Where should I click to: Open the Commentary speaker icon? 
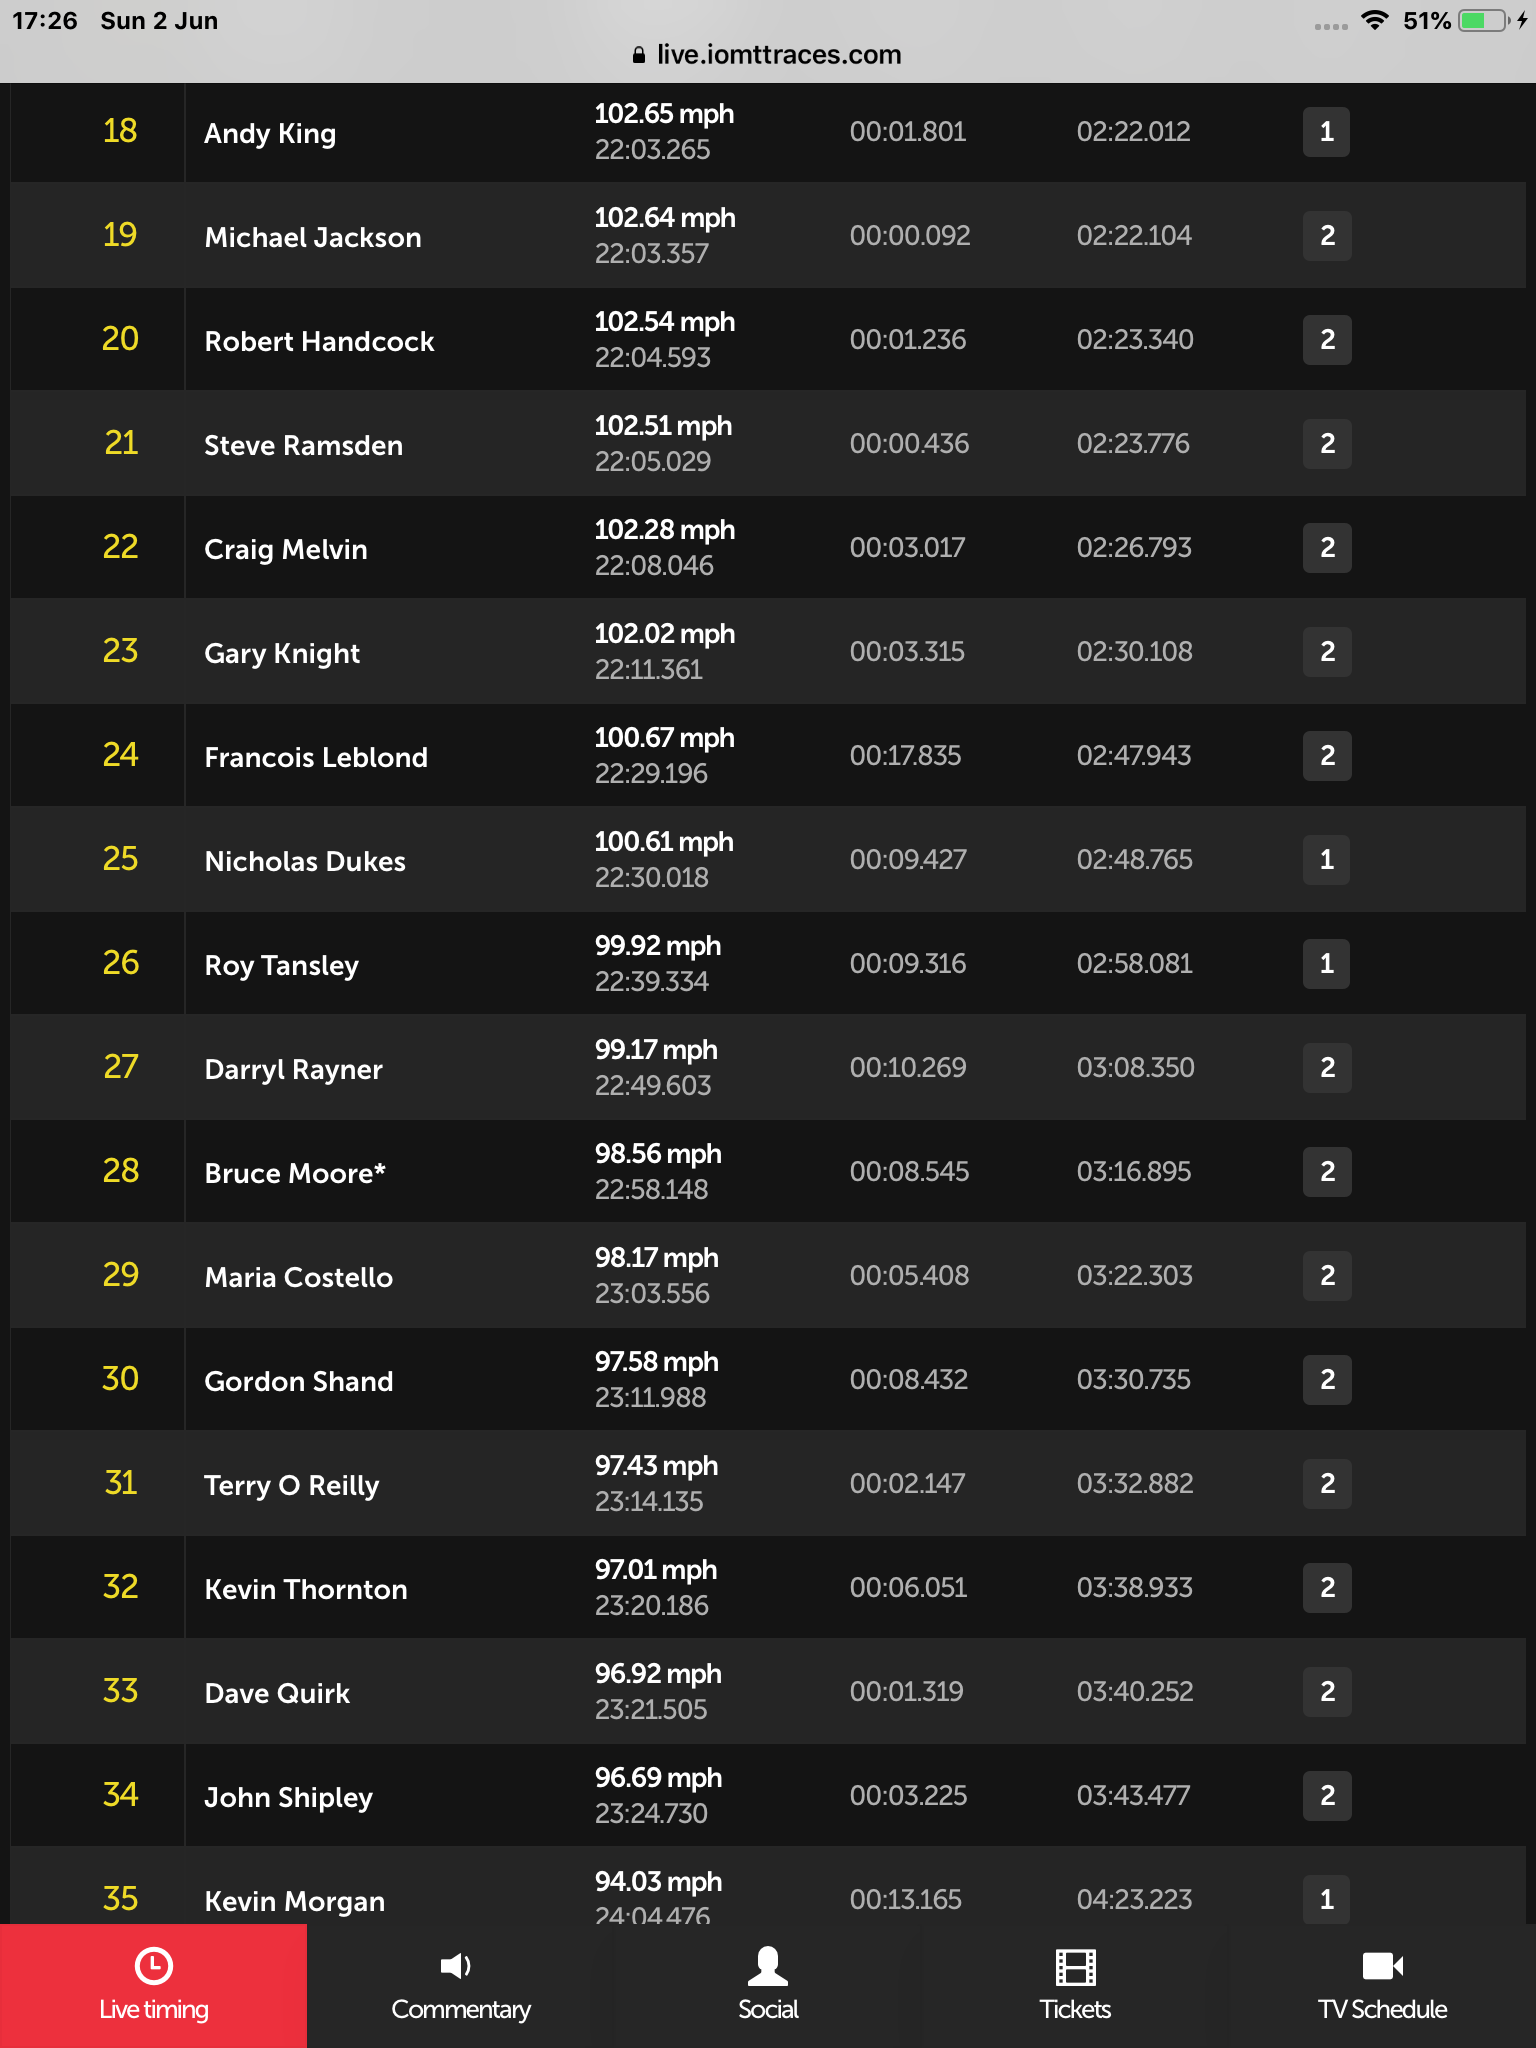(x=456, y=1966)
